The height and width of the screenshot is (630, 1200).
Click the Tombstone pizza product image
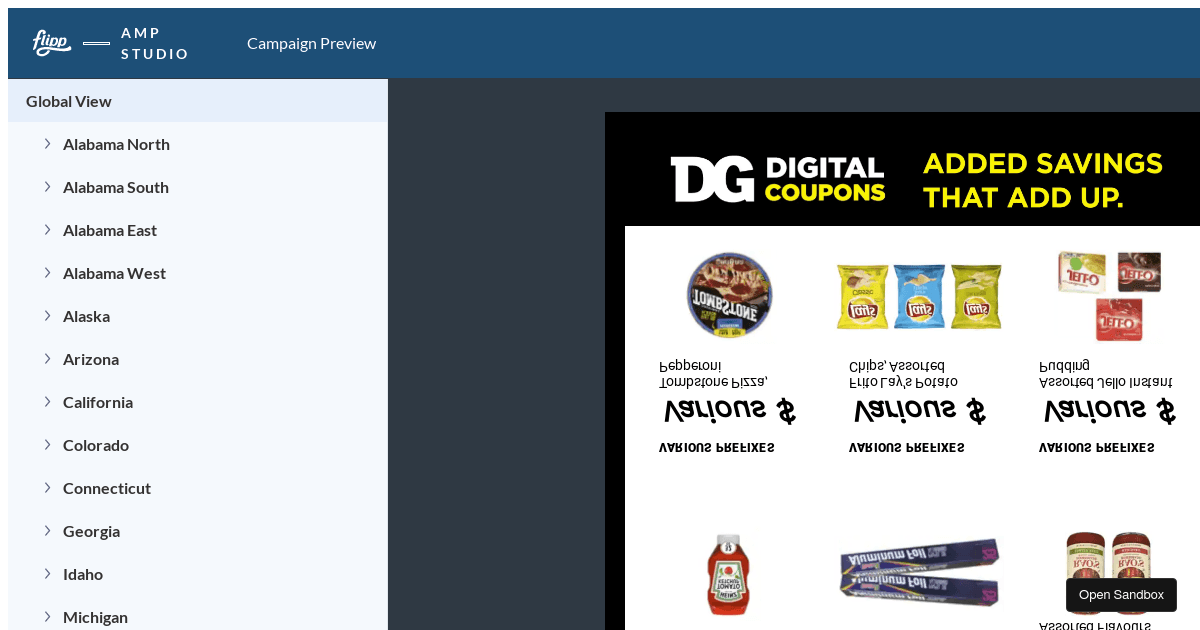729,295
